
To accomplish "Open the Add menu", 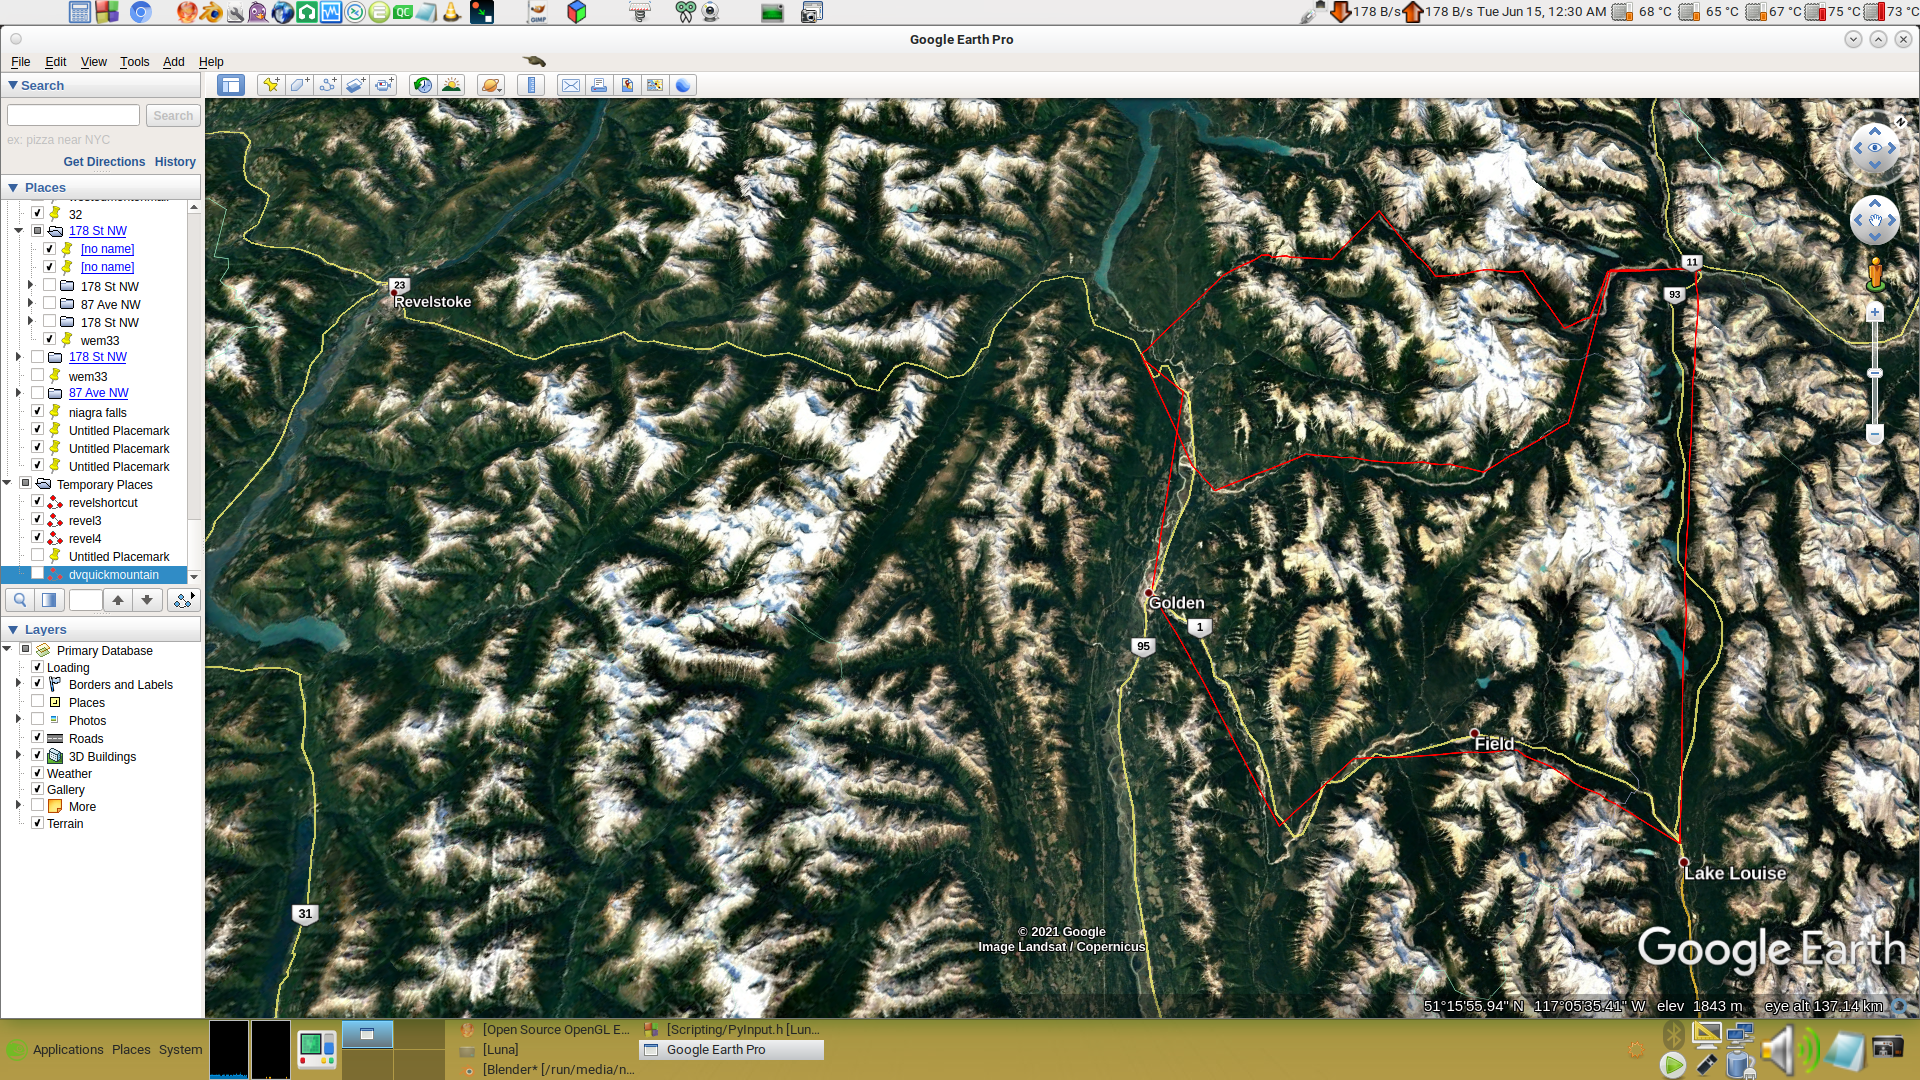I will (173, 62).
